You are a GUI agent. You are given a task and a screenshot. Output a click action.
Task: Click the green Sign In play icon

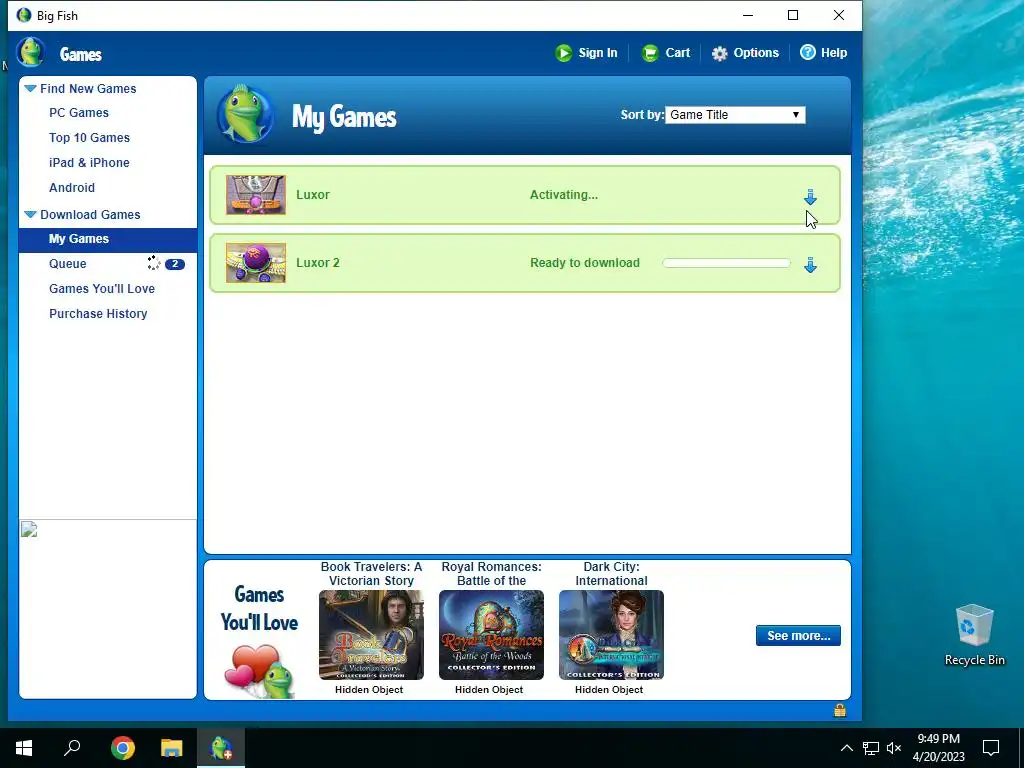tap(563, 53)
